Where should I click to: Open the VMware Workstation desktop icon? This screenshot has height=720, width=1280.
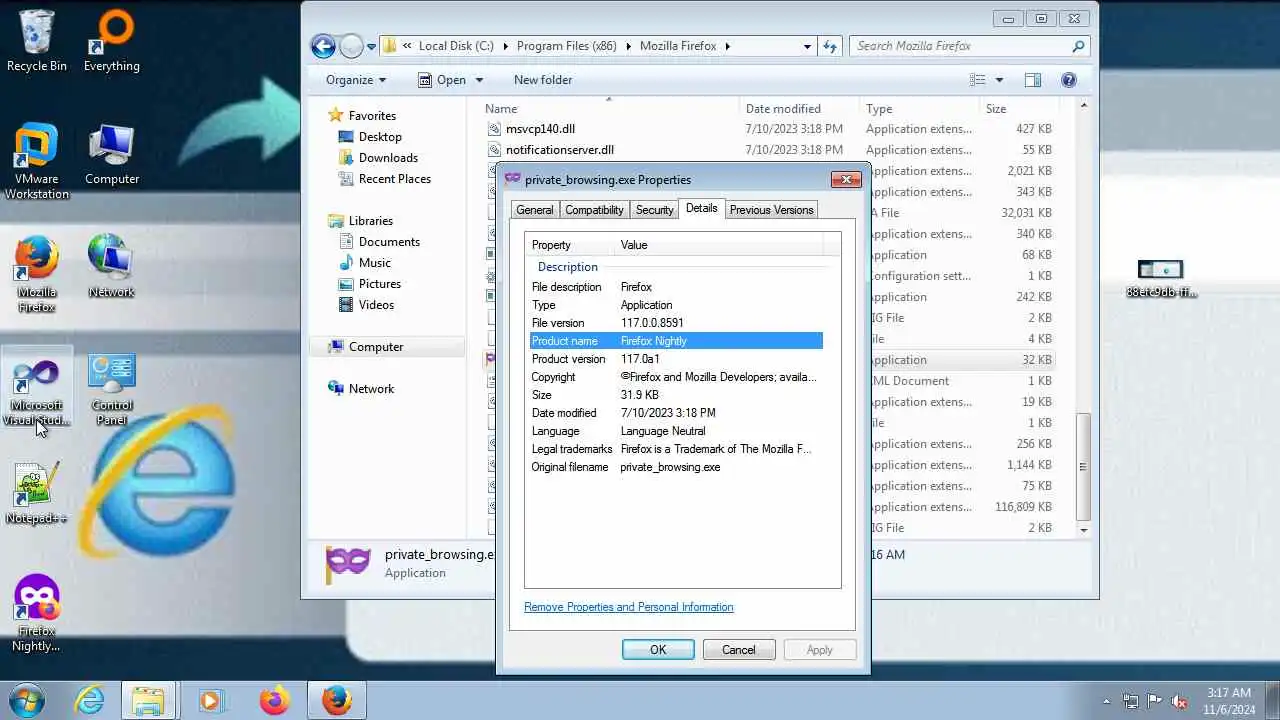click(37, 160)
